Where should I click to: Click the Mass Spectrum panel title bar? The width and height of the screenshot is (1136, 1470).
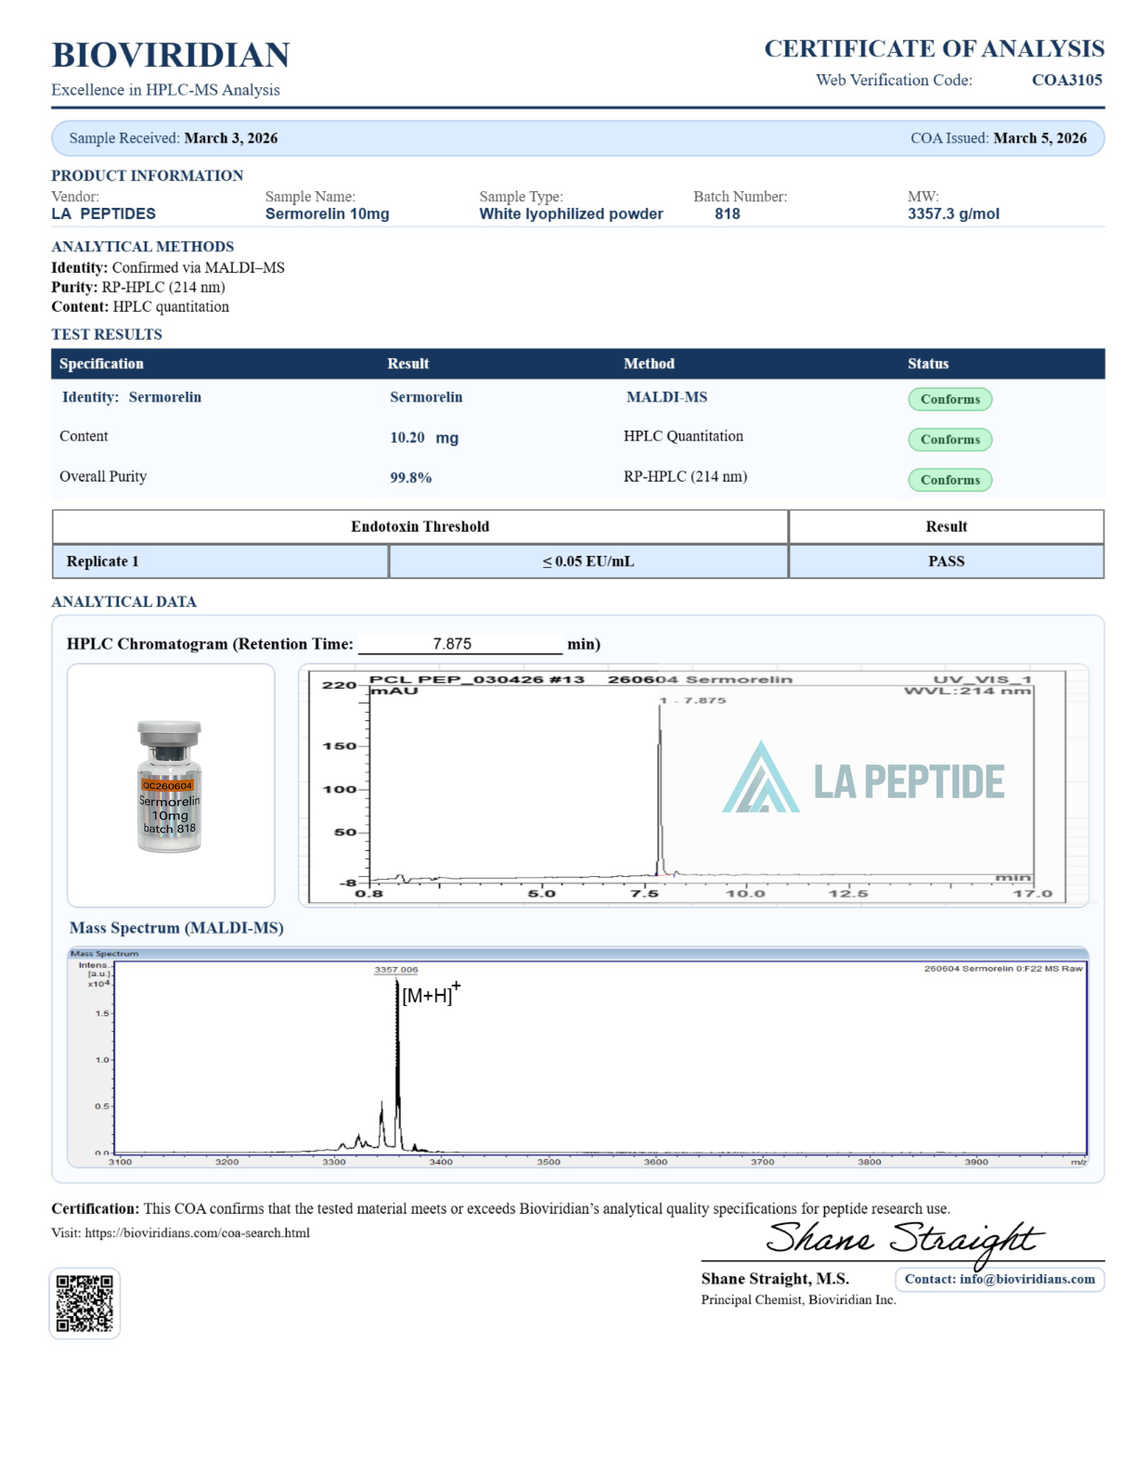[x=578, y=953]
